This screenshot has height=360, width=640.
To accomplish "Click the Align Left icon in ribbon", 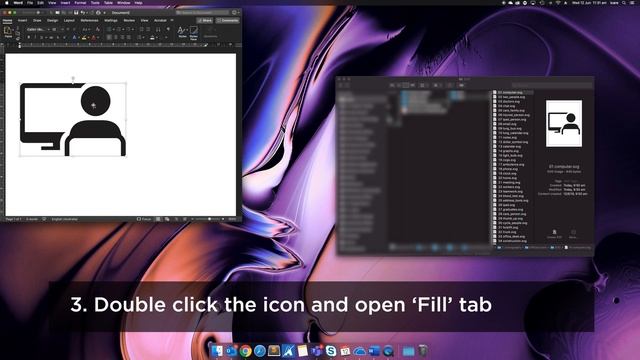I will [x=109, y=37].
